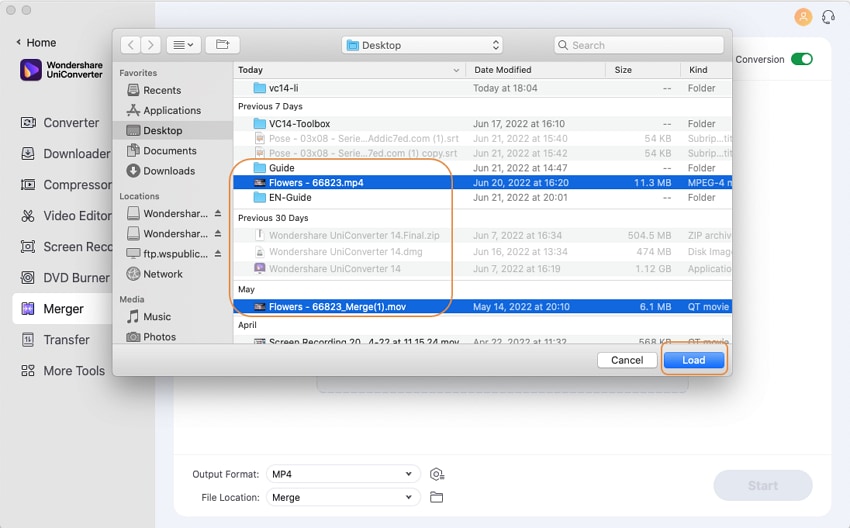Click the Search field in dialog

click(x=639, y=45)
